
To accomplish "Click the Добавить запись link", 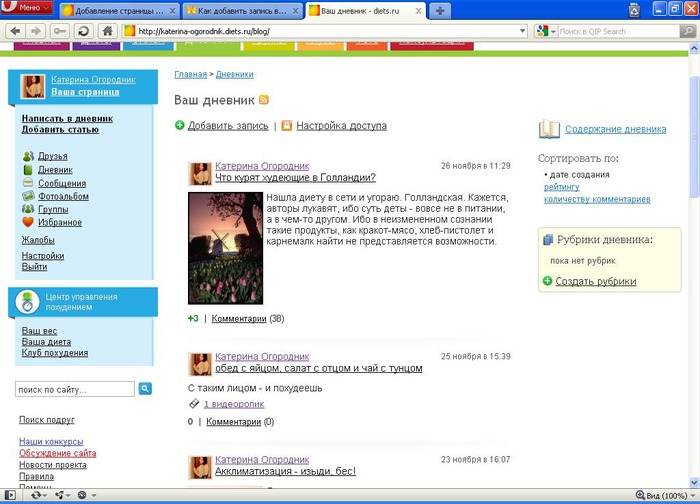I will (x=228, y=126).
